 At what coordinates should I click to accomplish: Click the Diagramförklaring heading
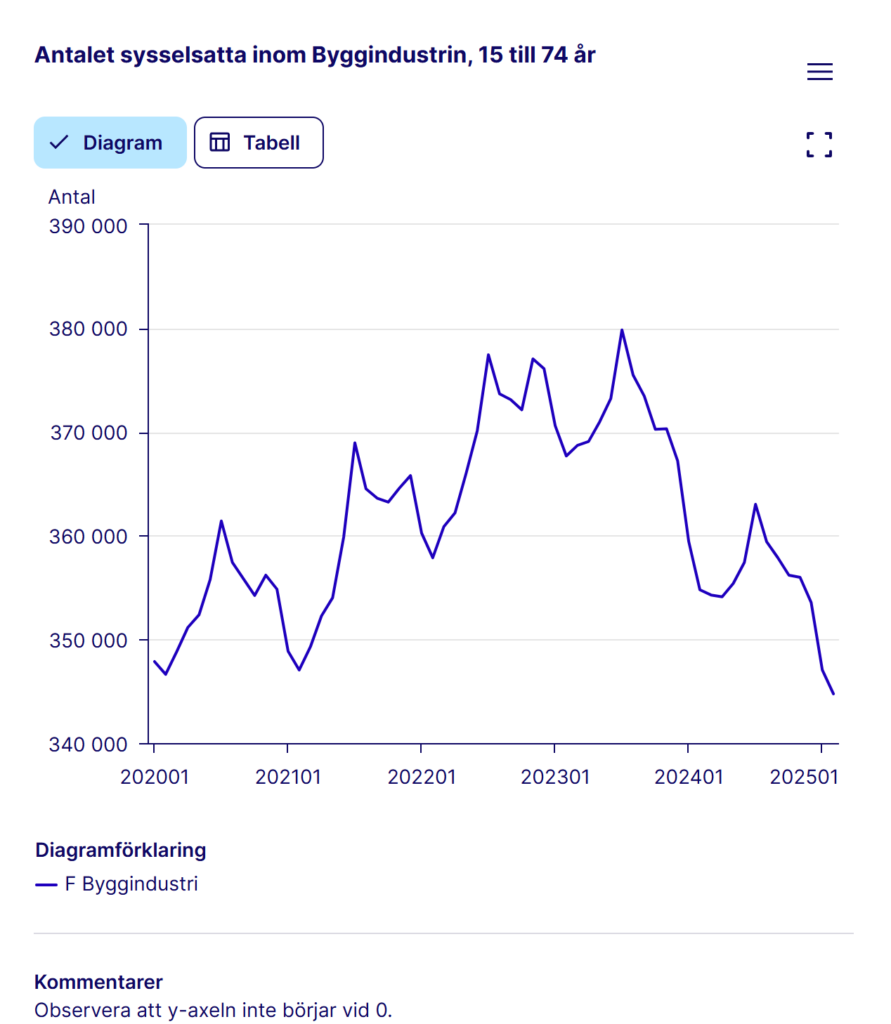120,850
